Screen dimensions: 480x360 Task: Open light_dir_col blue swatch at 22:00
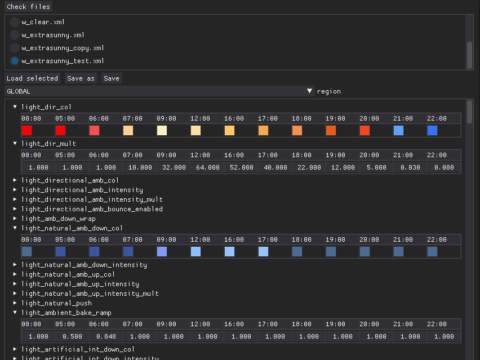432,130
